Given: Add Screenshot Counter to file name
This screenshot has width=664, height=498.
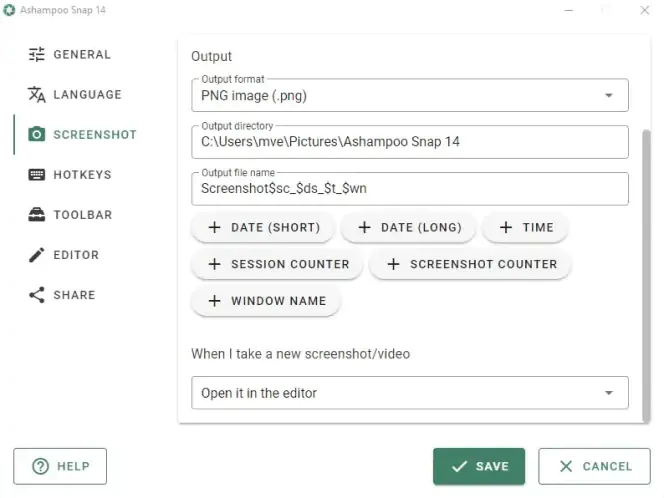Looking at the screenshot, I should [470, 264].
